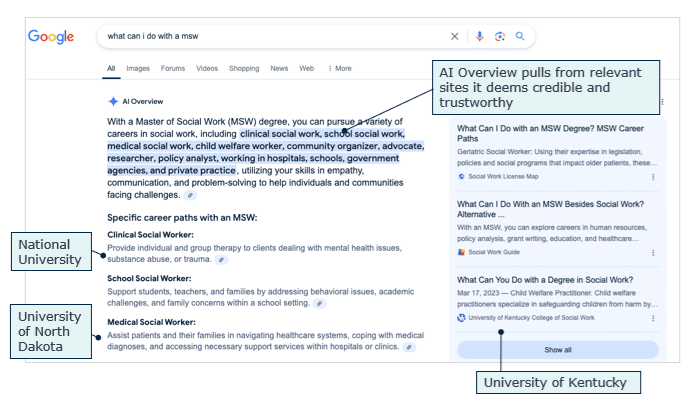Open options menu for University of Kentucky result
The image size is (692, 408).
pos(653,318)
